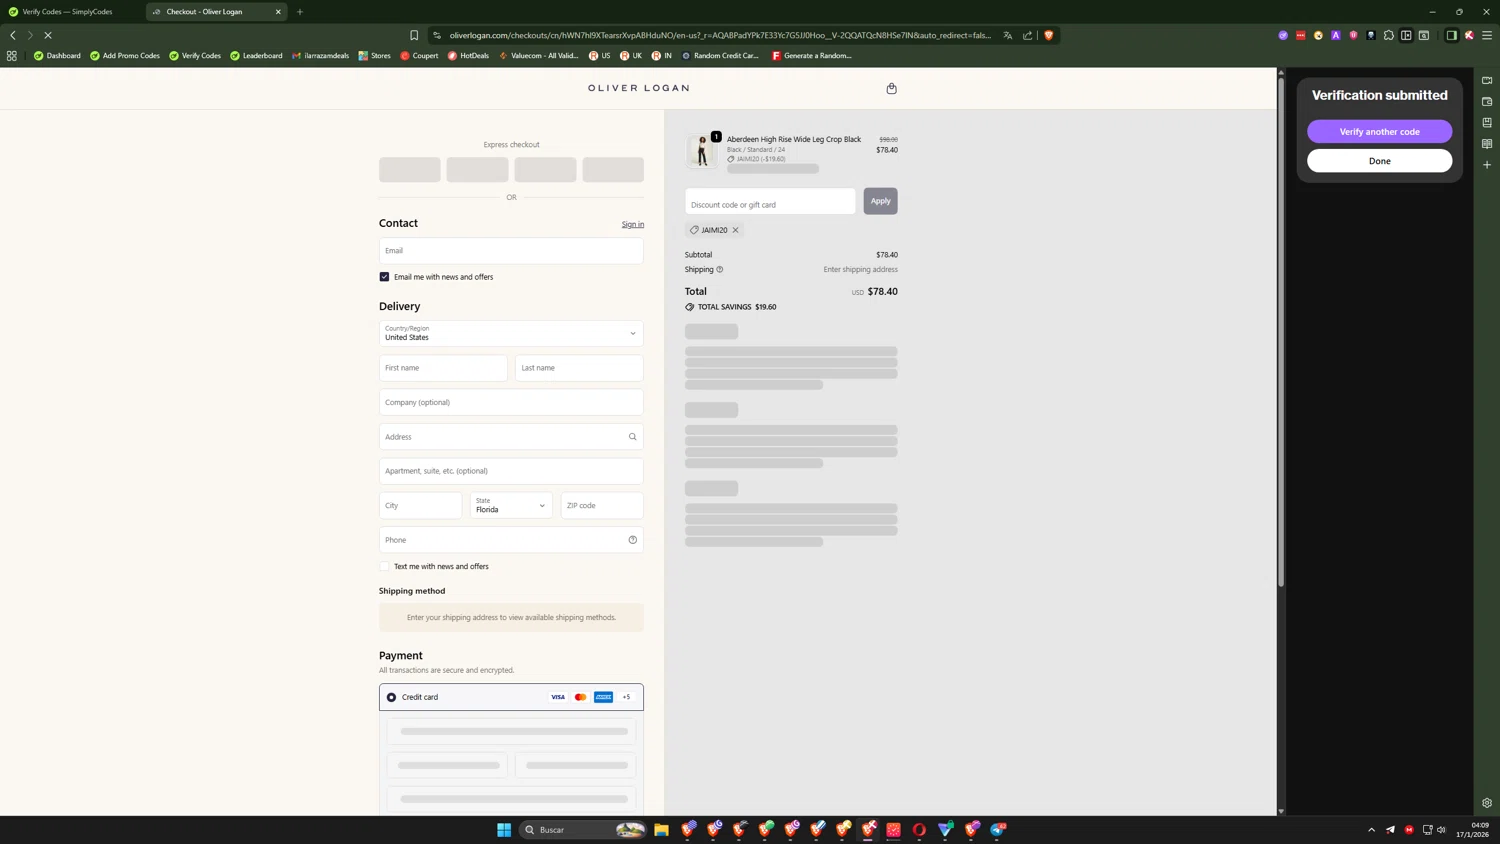Open Random Credit Card bookmark
This screenshot has width=1500, height=844.
coord(720,56)
